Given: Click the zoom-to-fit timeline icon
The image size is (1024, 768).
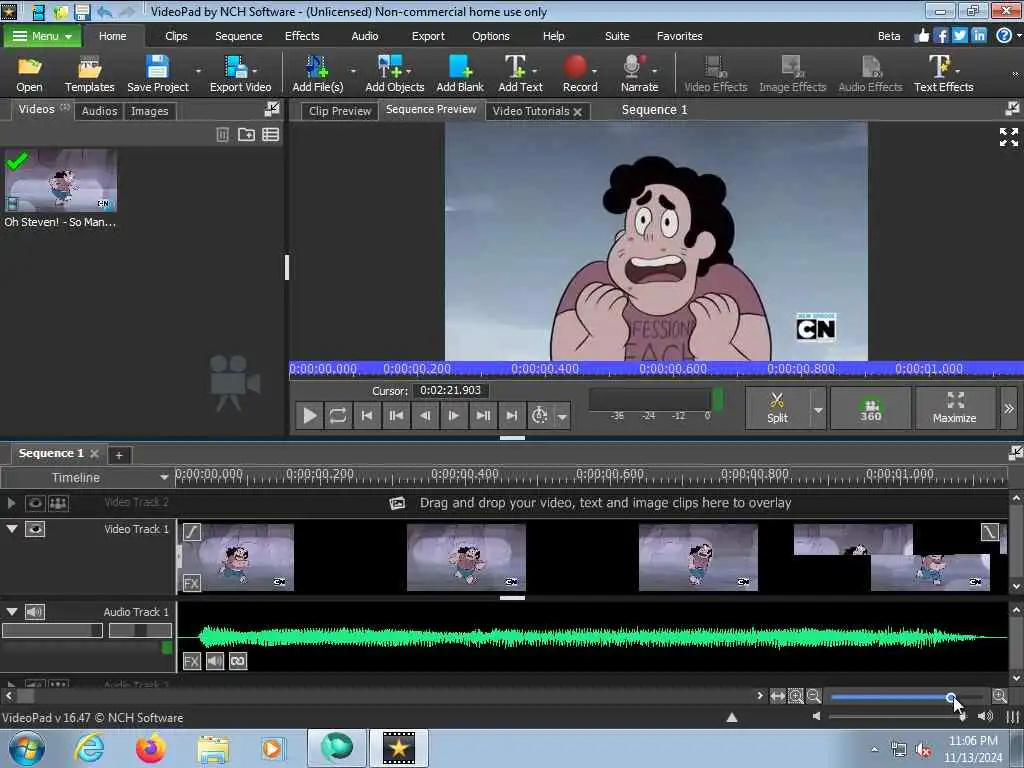Looking at the screenshot, I should point(777,696).
